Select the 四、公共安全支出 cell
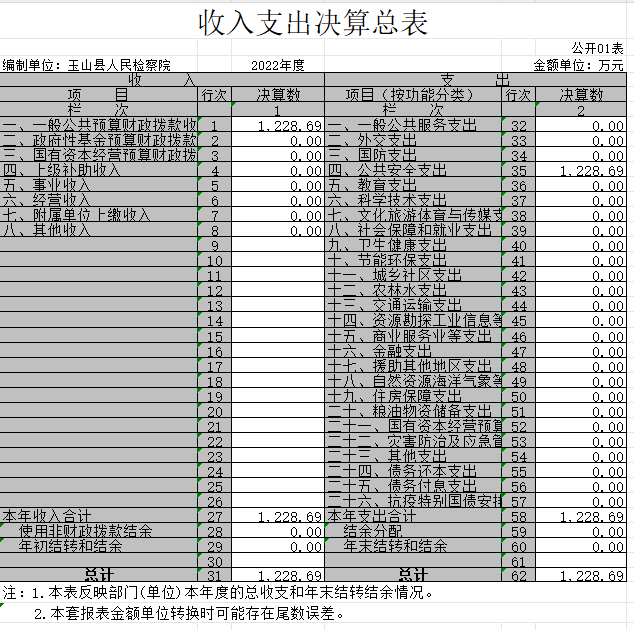Image resolution: width=634 pixels, height=630 pixels. pos(413,170)
